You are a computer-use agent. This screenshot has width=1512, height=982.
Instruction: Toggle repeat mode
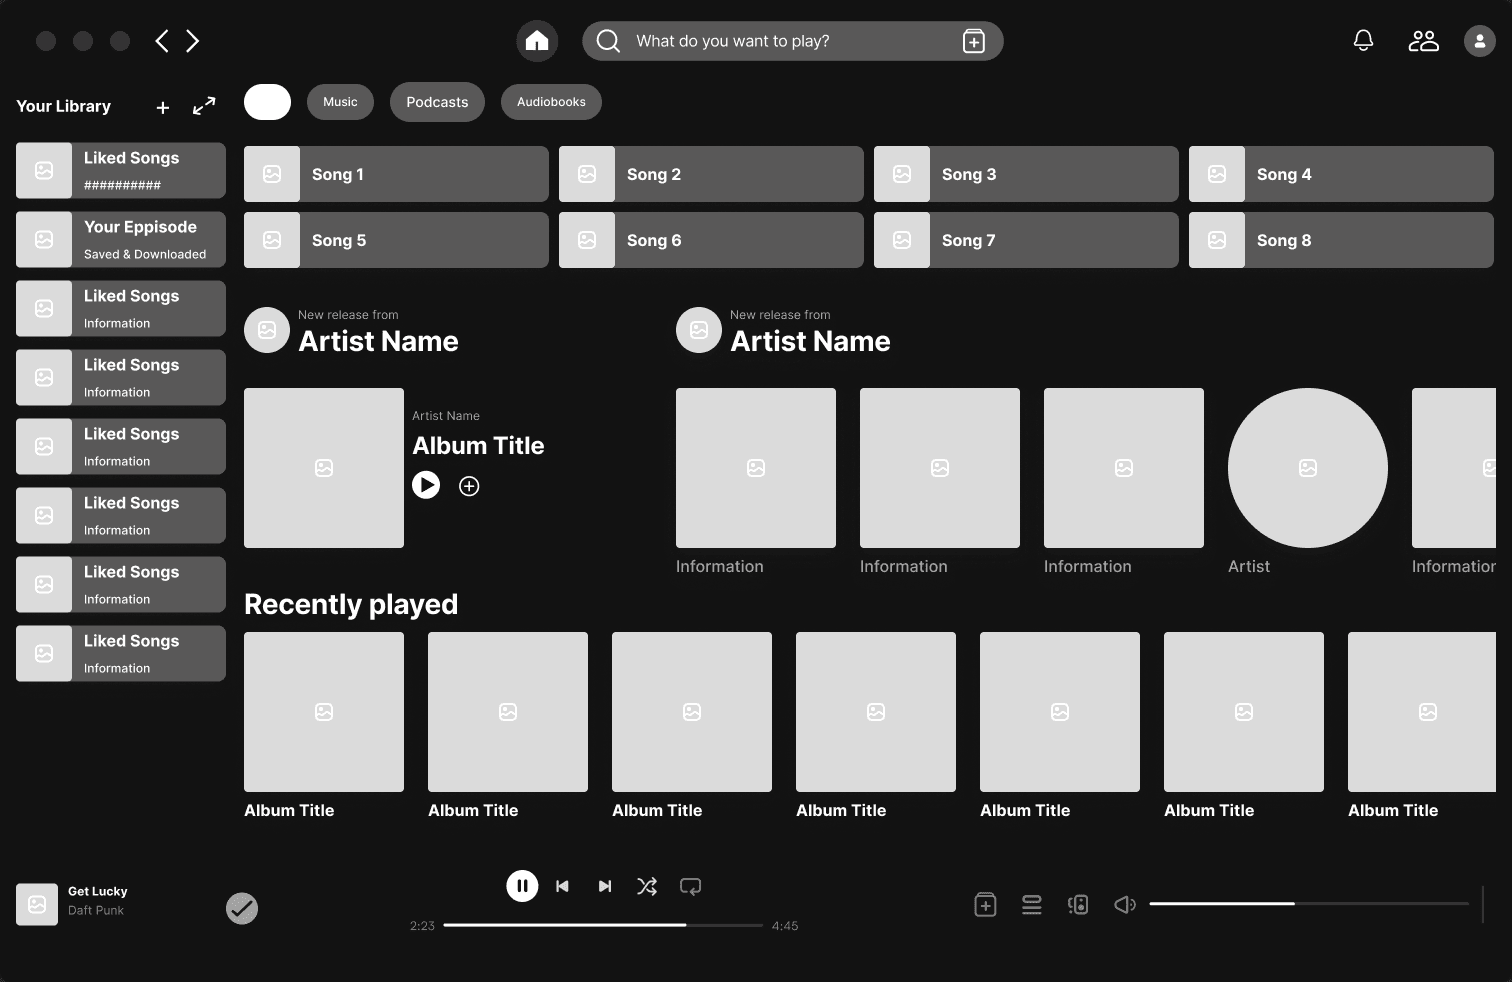click(690, 886)
